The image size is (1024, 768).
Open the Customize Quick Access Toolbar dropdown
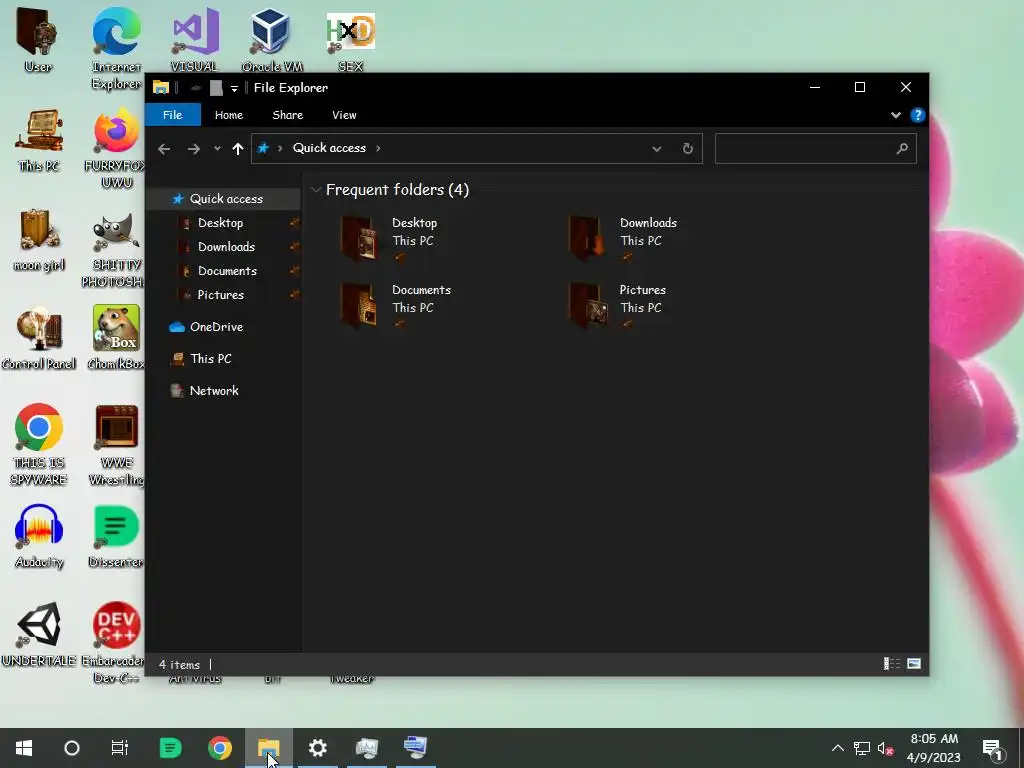coord(234,88)
